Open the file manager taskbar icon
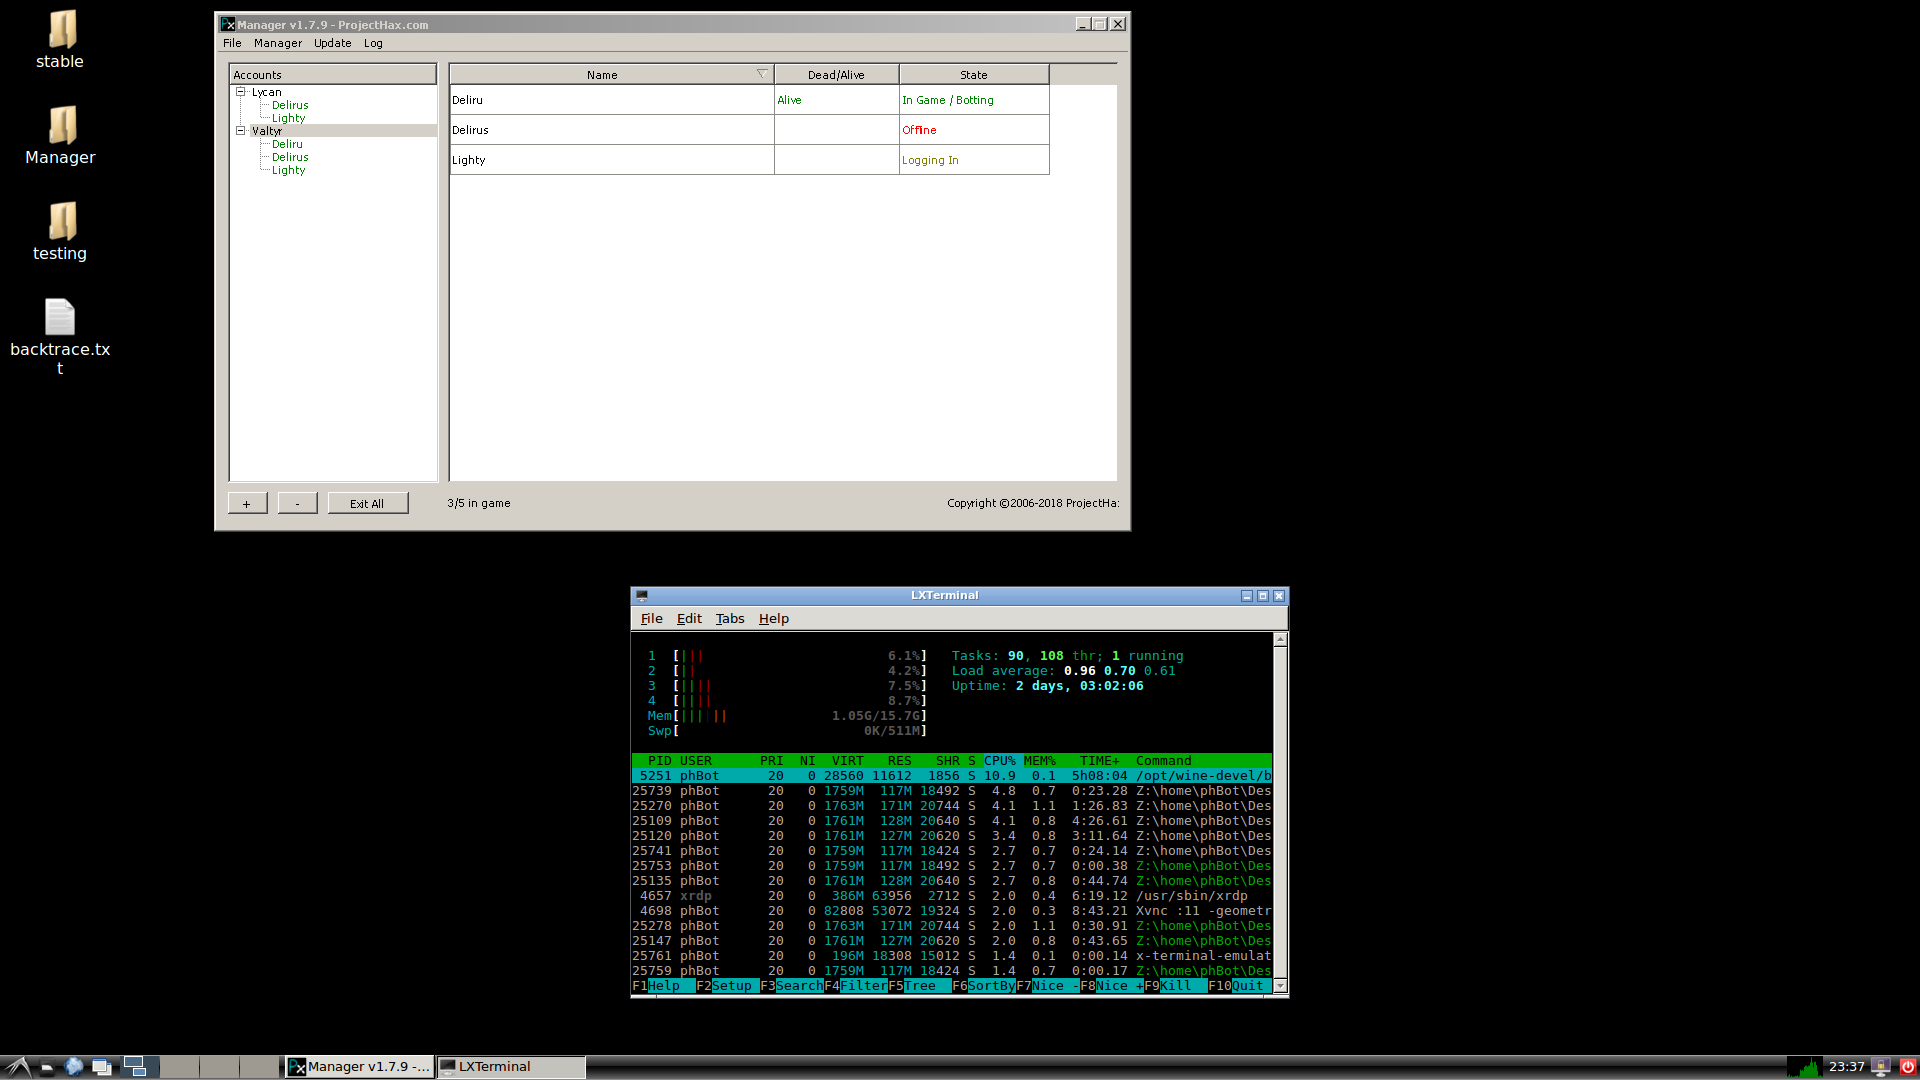The image size is (1920, 1080). pos(47,1067)
